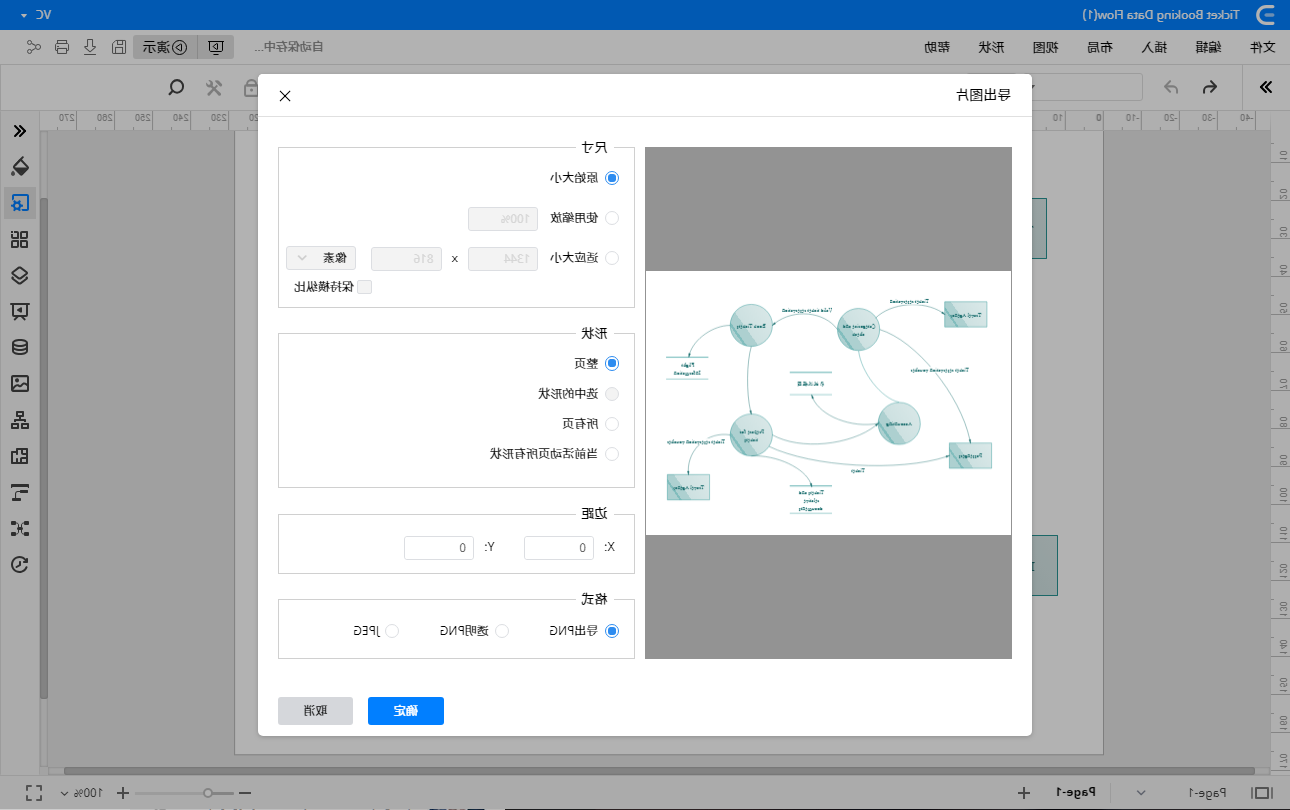Screen dimensions: 1290x810
Task: Open the database data panel icon
Action: [19, 347]
